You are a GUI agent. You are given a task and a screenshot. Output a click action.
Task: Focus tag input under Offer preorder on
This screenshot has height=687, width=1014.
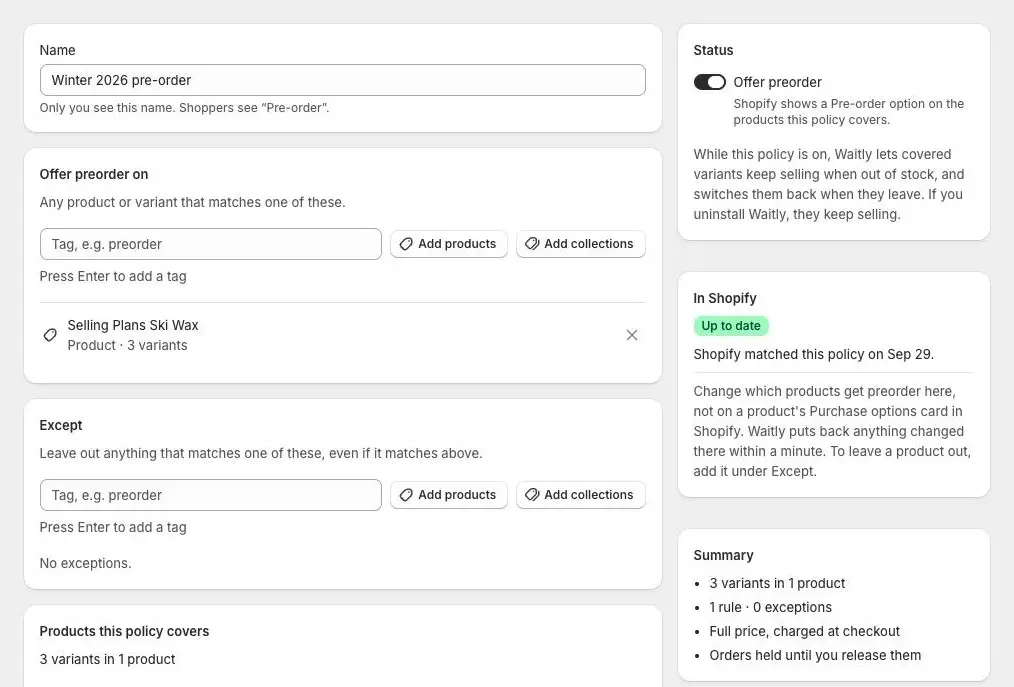[x=210, y=244]
